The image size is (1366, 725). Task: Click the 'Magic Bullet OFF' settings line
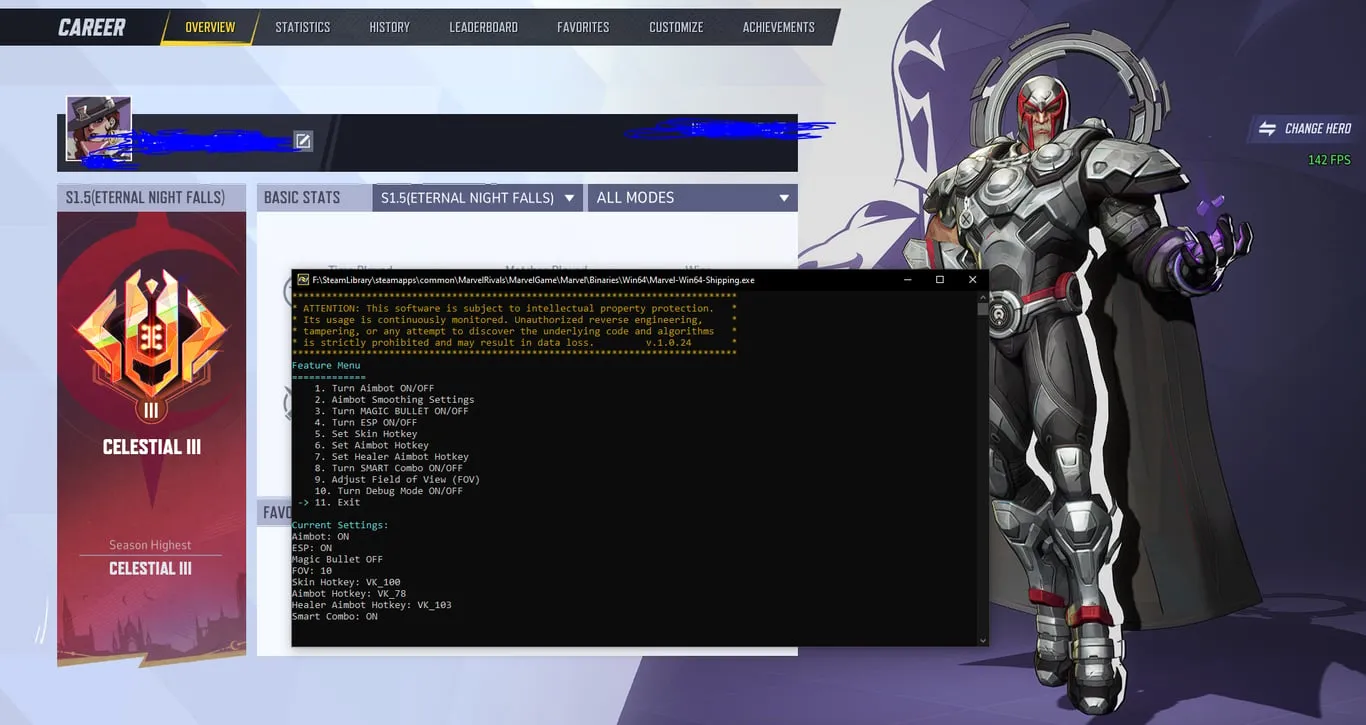click(x=337, y=560)
